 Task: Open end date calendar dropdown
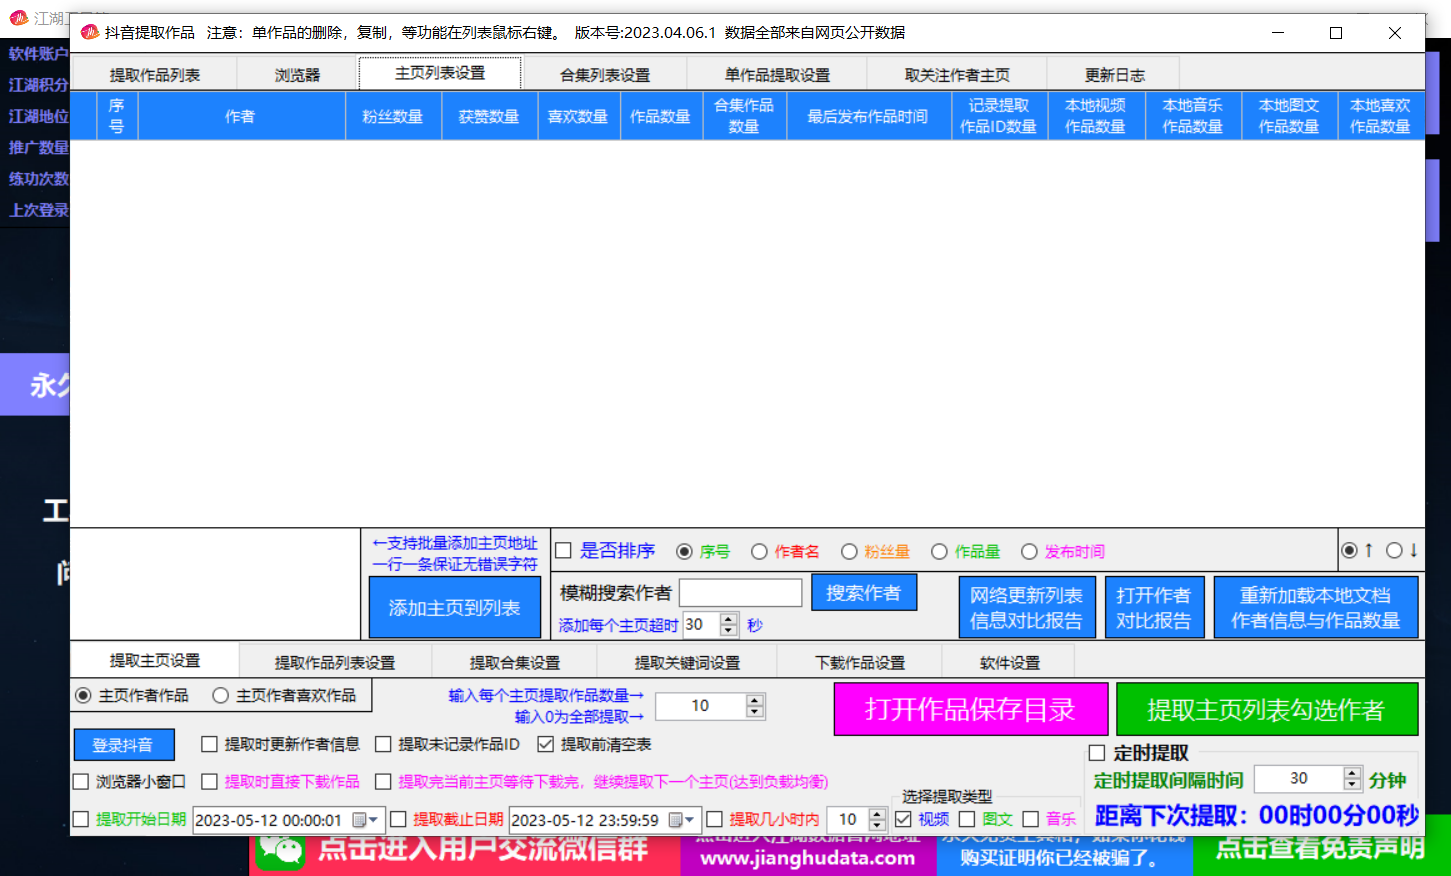coord(682,820)
